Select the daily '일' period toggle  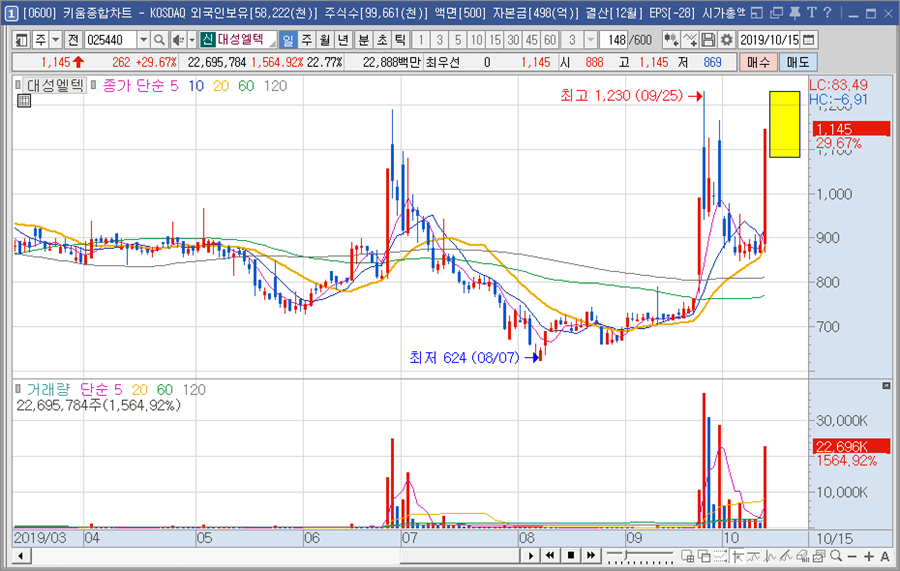click(288, 40)
